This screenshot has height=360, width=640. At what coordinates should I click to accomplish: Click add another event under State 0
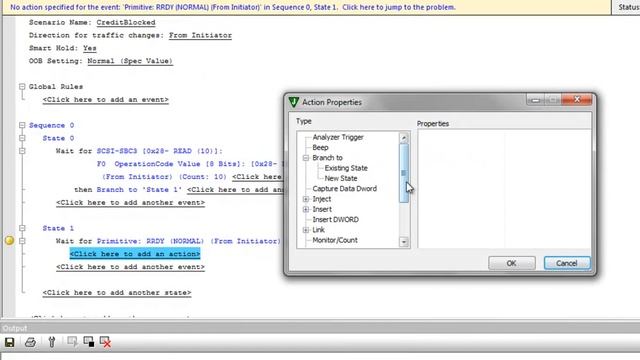[130, 202]
